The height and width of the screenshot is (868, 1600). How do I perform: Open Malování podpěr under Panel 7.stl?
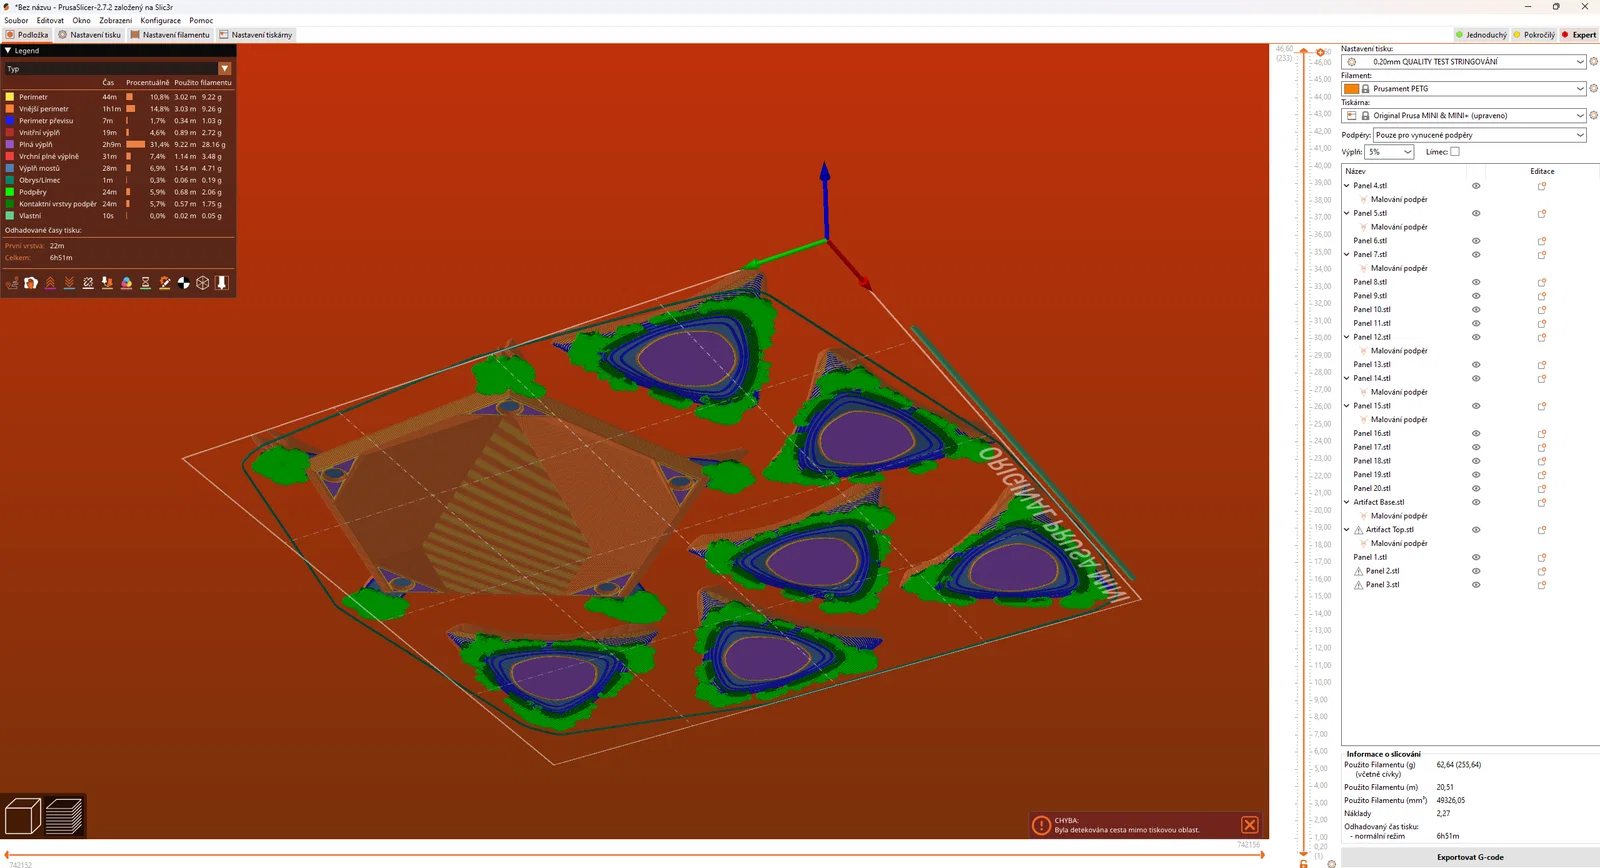point(1399,269)
